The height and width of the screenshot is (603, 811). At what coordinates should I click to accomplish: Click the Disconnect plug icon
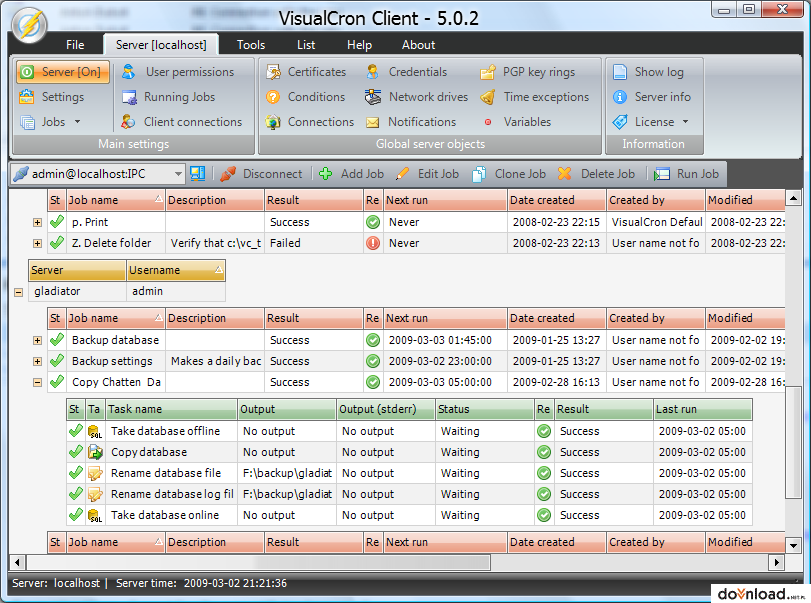(228, 174)
